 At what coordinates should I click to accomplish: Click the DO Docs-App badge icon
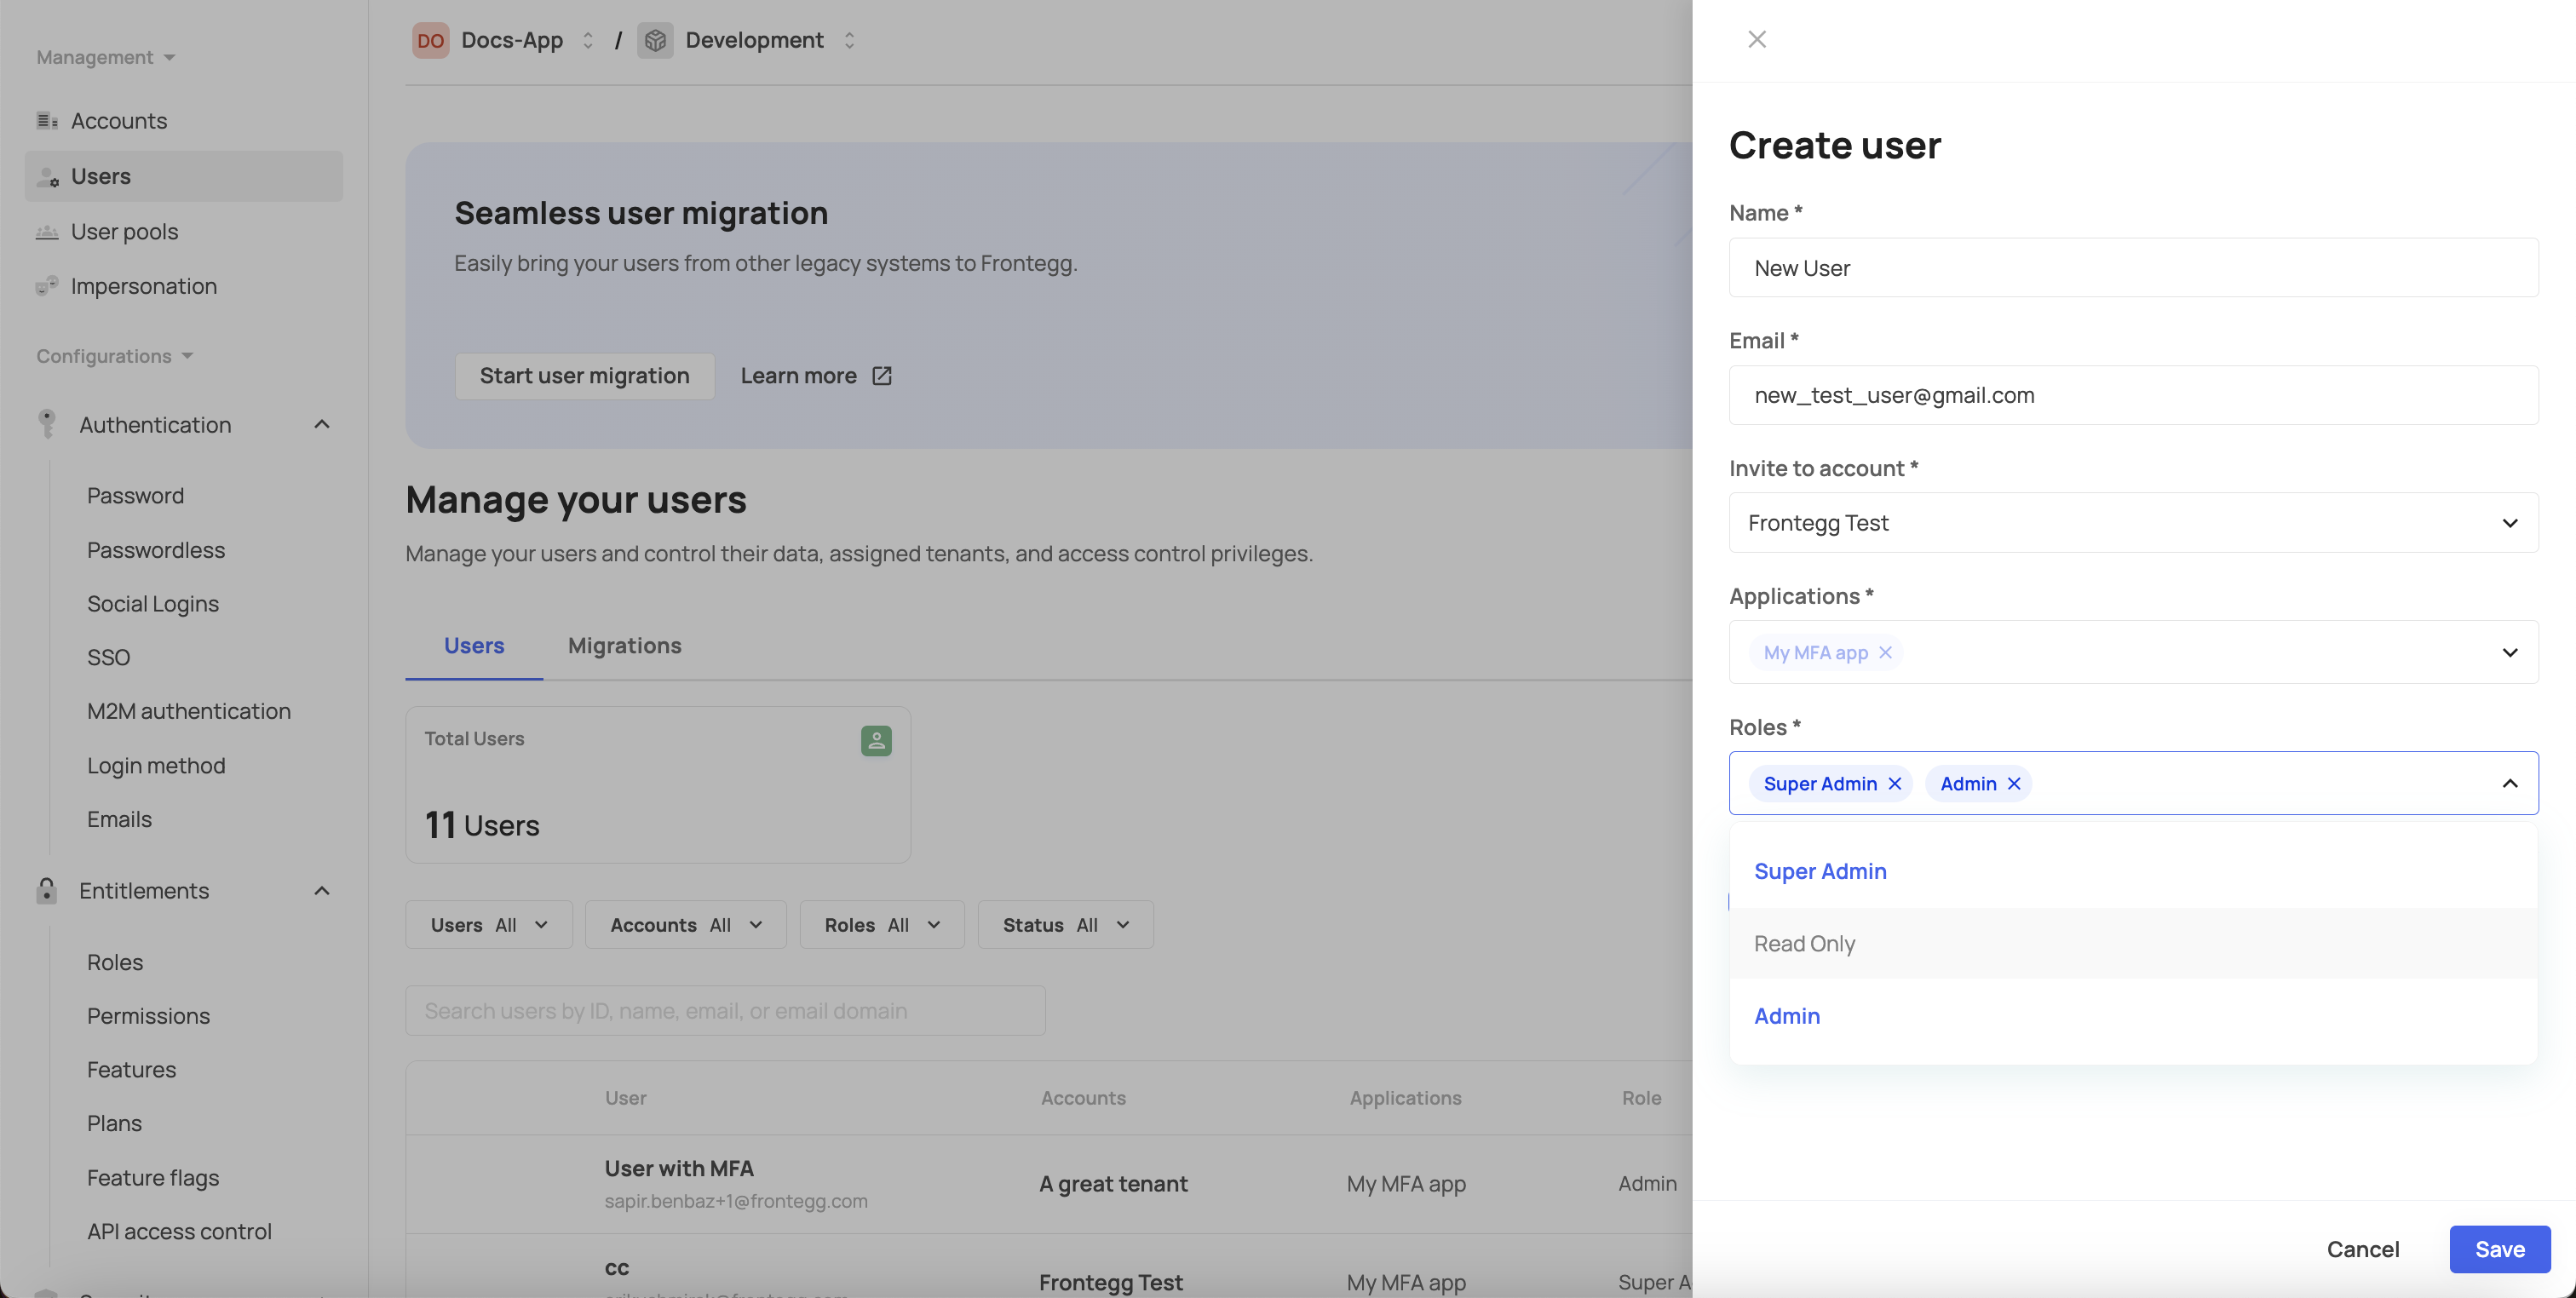(430, 40)
